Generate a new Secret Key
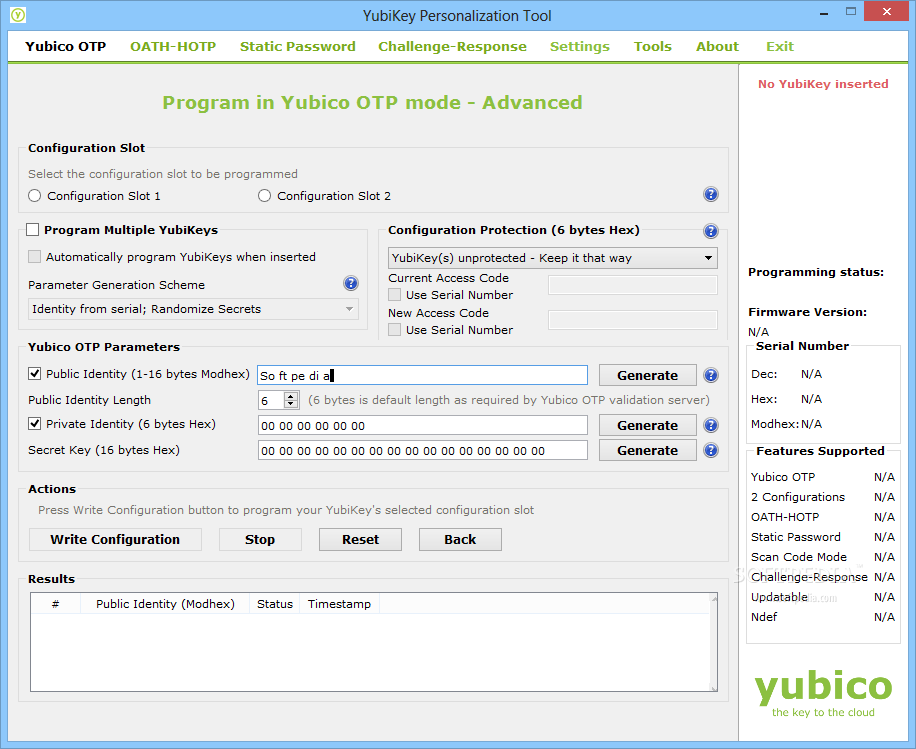916x749 pixels. pyautogui.click(x=647, y=450)
